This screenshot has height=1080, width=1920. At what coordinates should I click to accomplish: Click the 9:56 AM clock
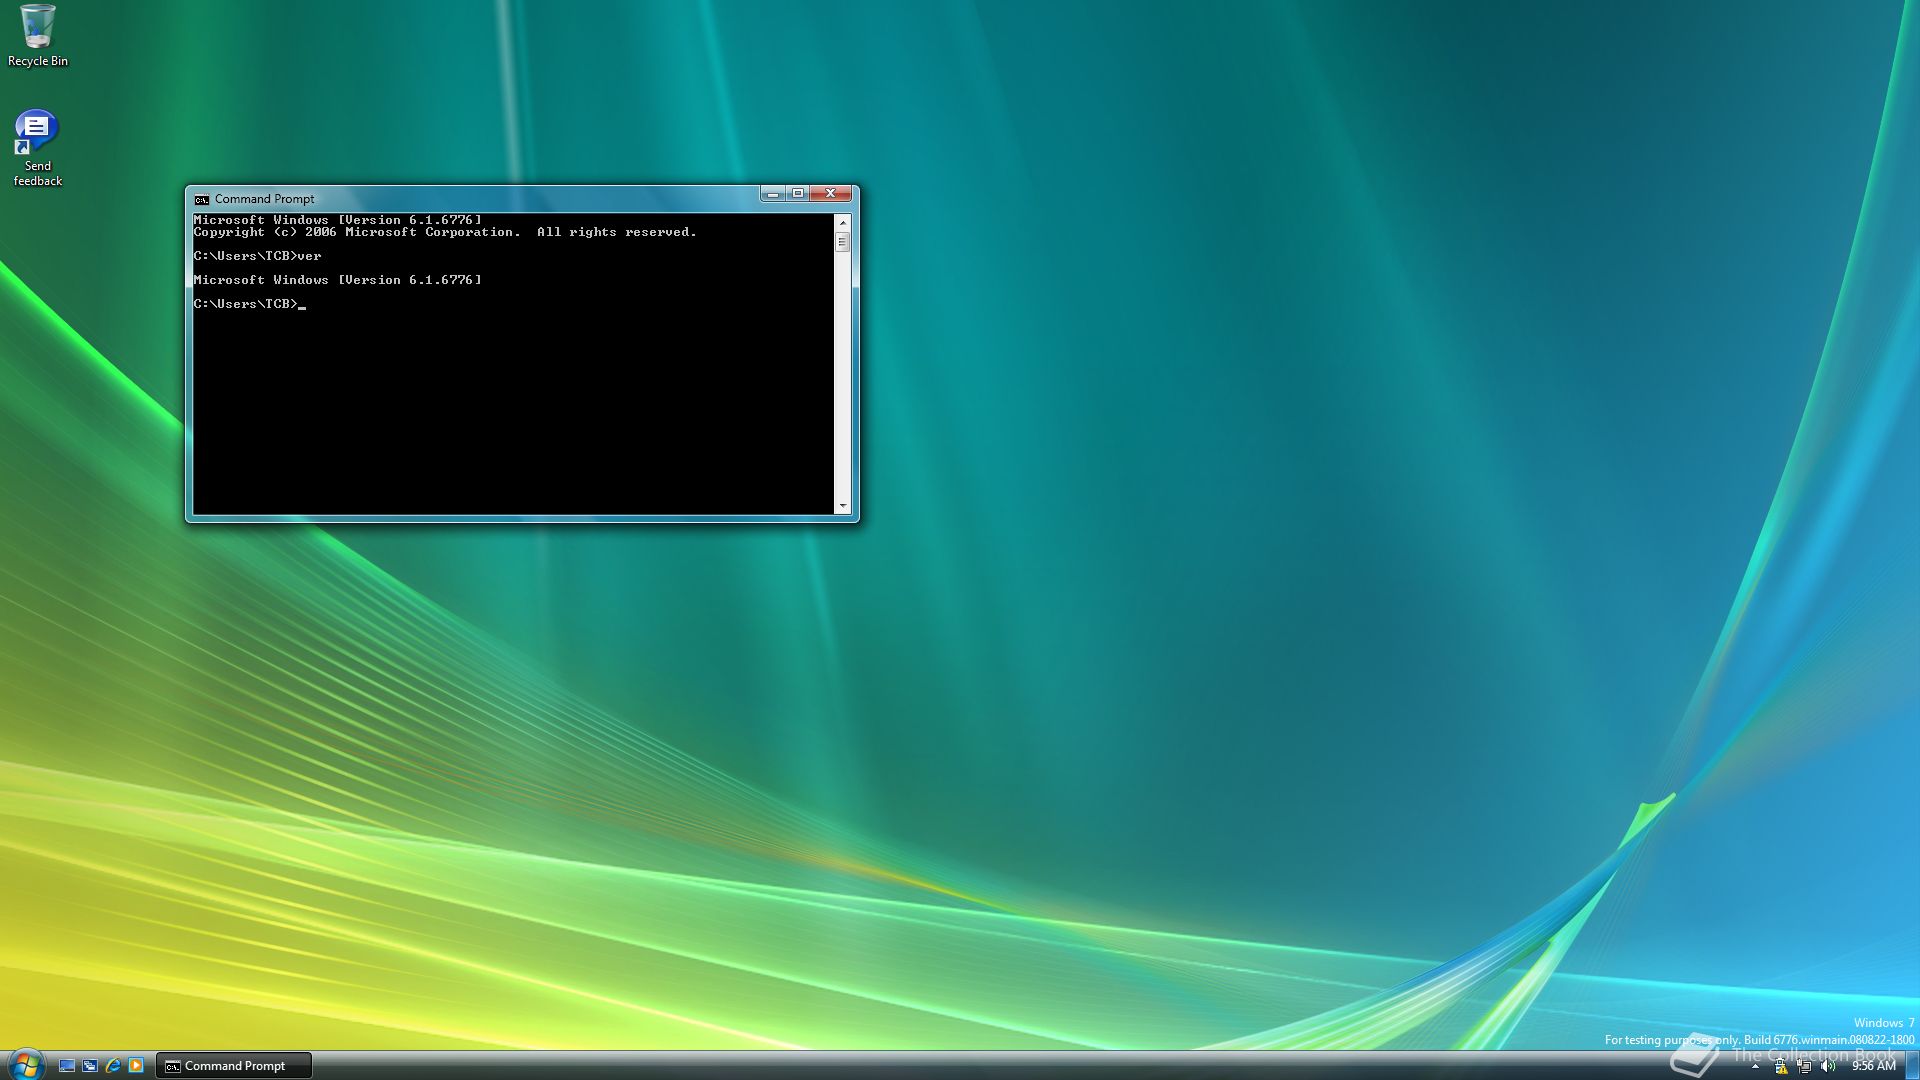(1873, 1067)
